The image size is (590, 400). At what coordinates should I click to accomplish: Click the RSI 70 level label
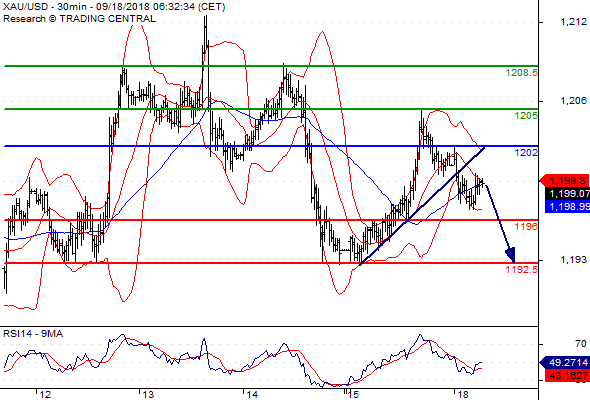581,344
